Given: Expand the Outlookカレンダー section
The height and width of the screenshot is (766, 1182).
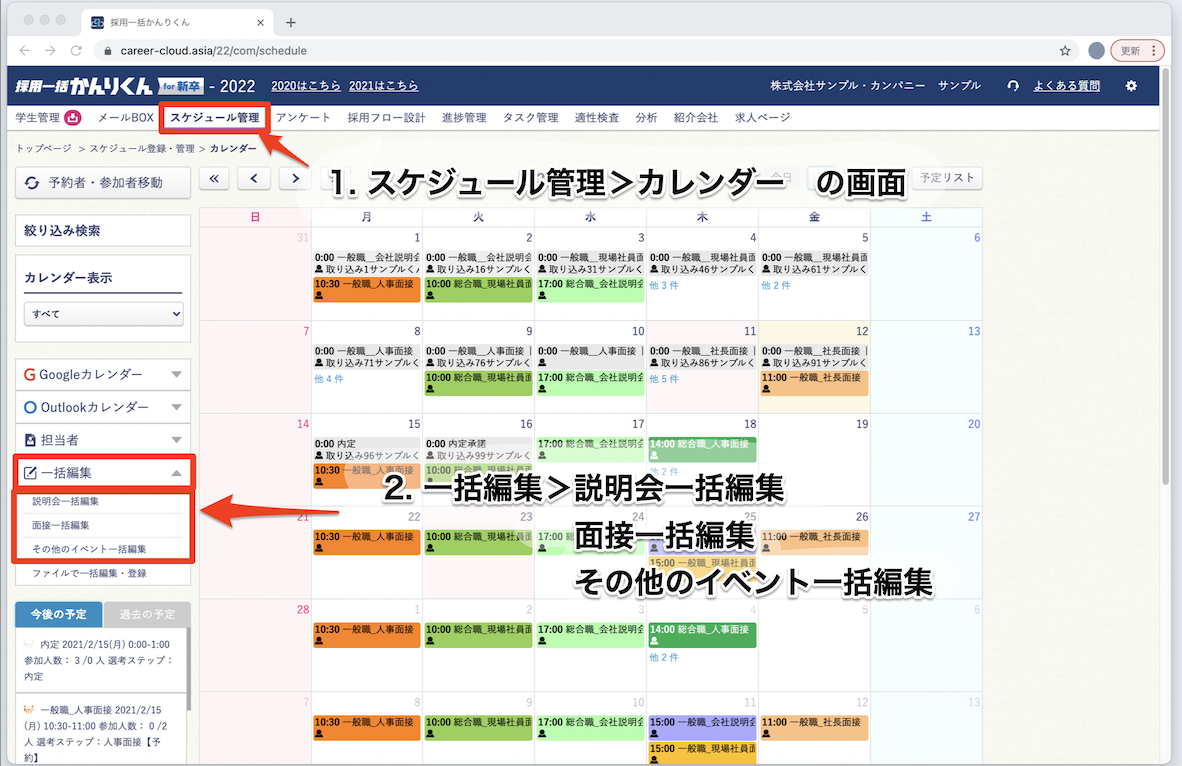Looking at the screenshot, I should tap(103, 407).
